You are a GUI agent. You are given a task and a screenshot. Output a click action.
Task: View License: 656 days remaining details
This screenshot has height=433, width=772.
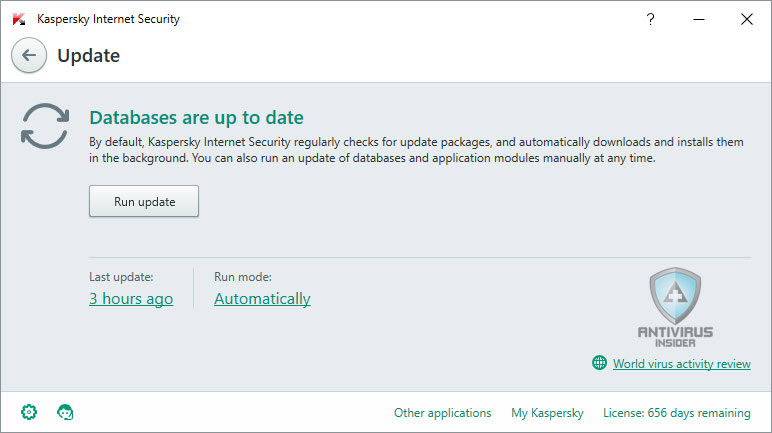pos(676,413)
